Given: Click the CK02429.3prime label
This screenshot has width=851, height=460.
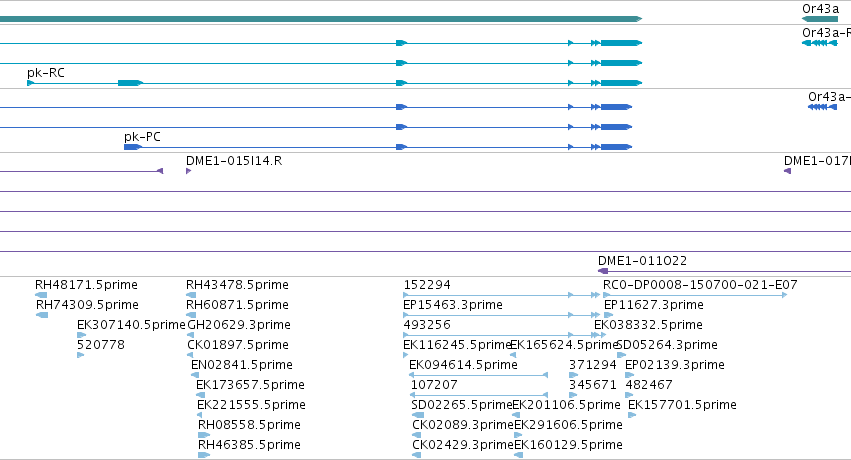Looking at the screenshot, I should [463, 445].
